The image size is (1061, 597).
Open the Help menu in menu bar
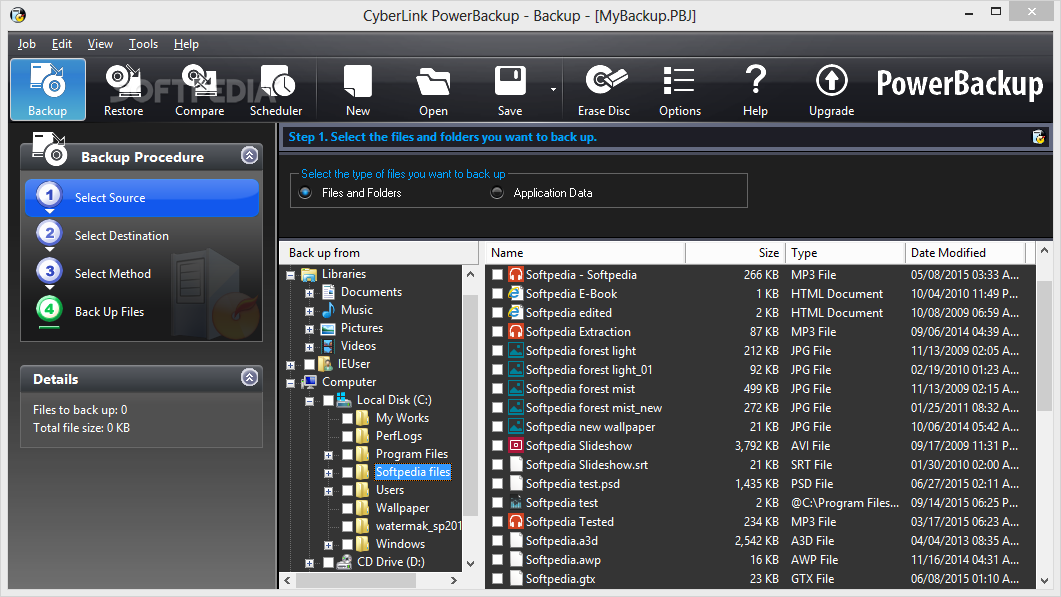click(x=186, y=44)
